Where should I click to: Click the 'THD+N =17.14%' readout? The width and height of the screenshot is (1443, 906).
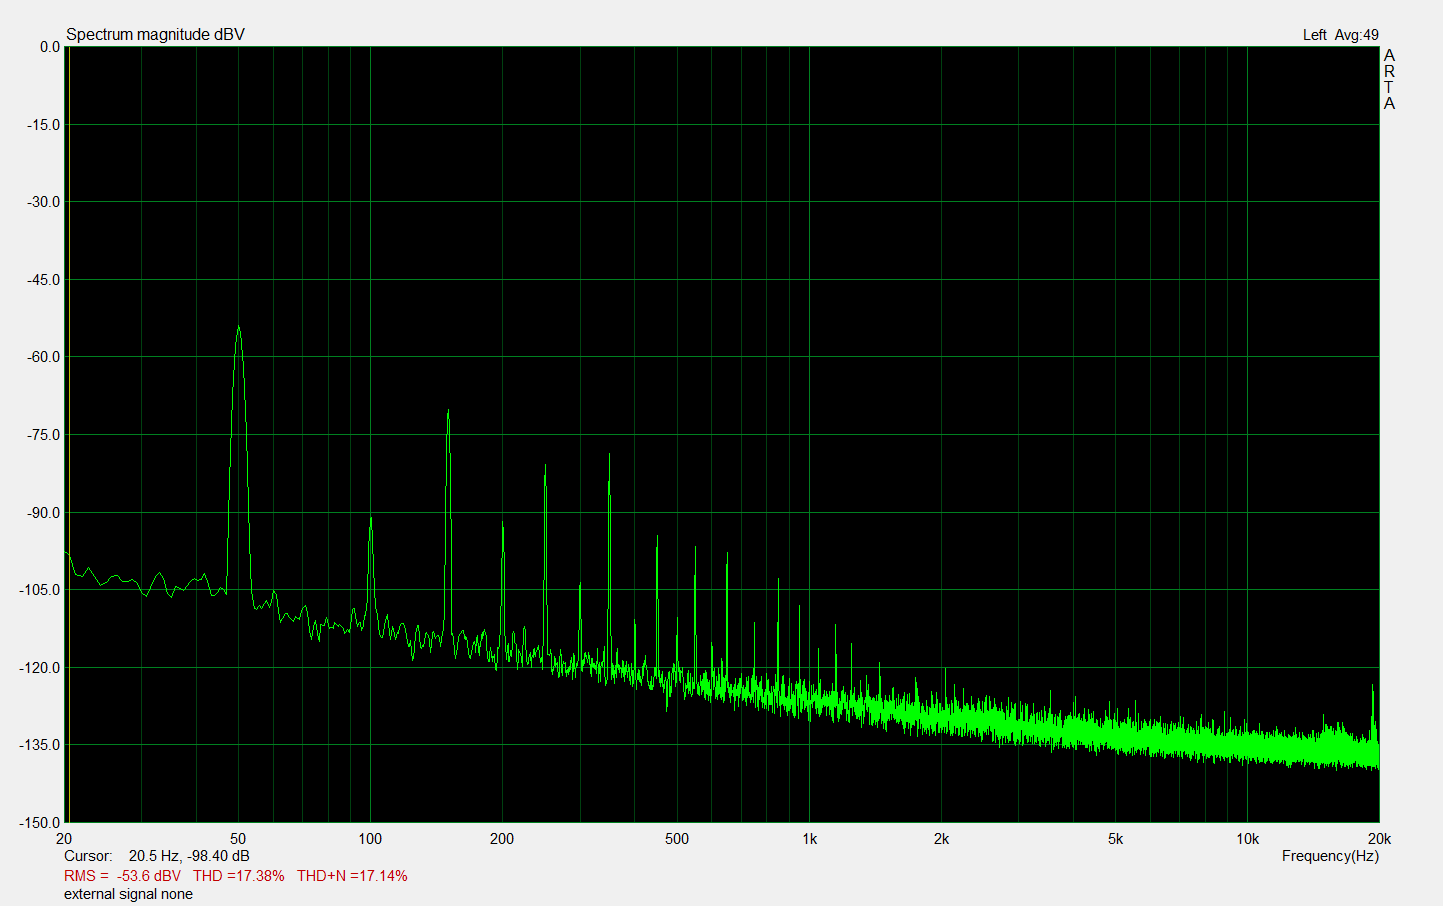point(352,876)
